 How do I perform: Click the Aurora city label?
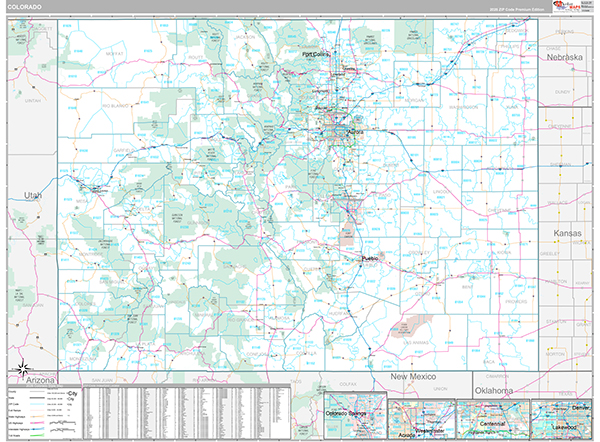pyautogui.click(x=355, y=132)
